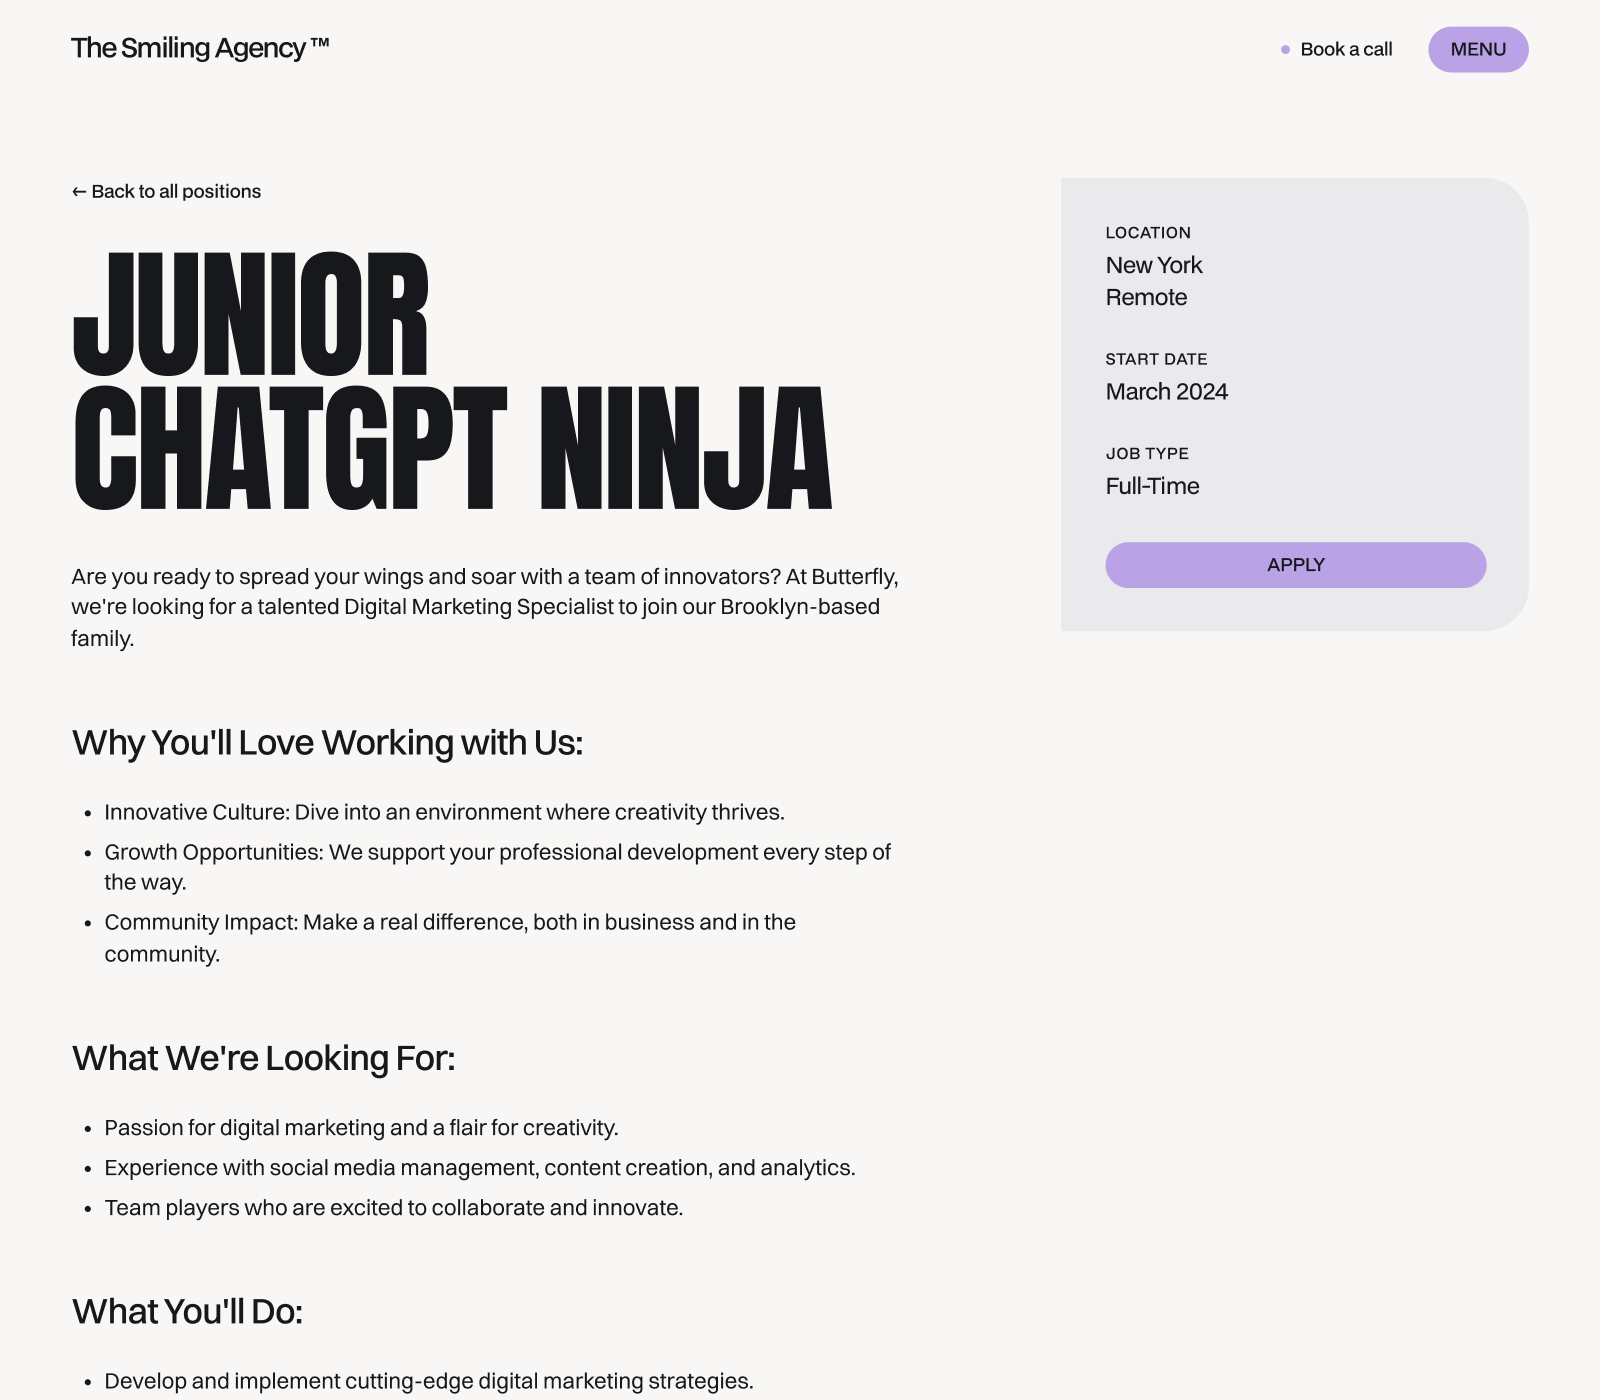Click 'What We're Looking For' heading
1600x1400 pixels.
(263, 1058)
